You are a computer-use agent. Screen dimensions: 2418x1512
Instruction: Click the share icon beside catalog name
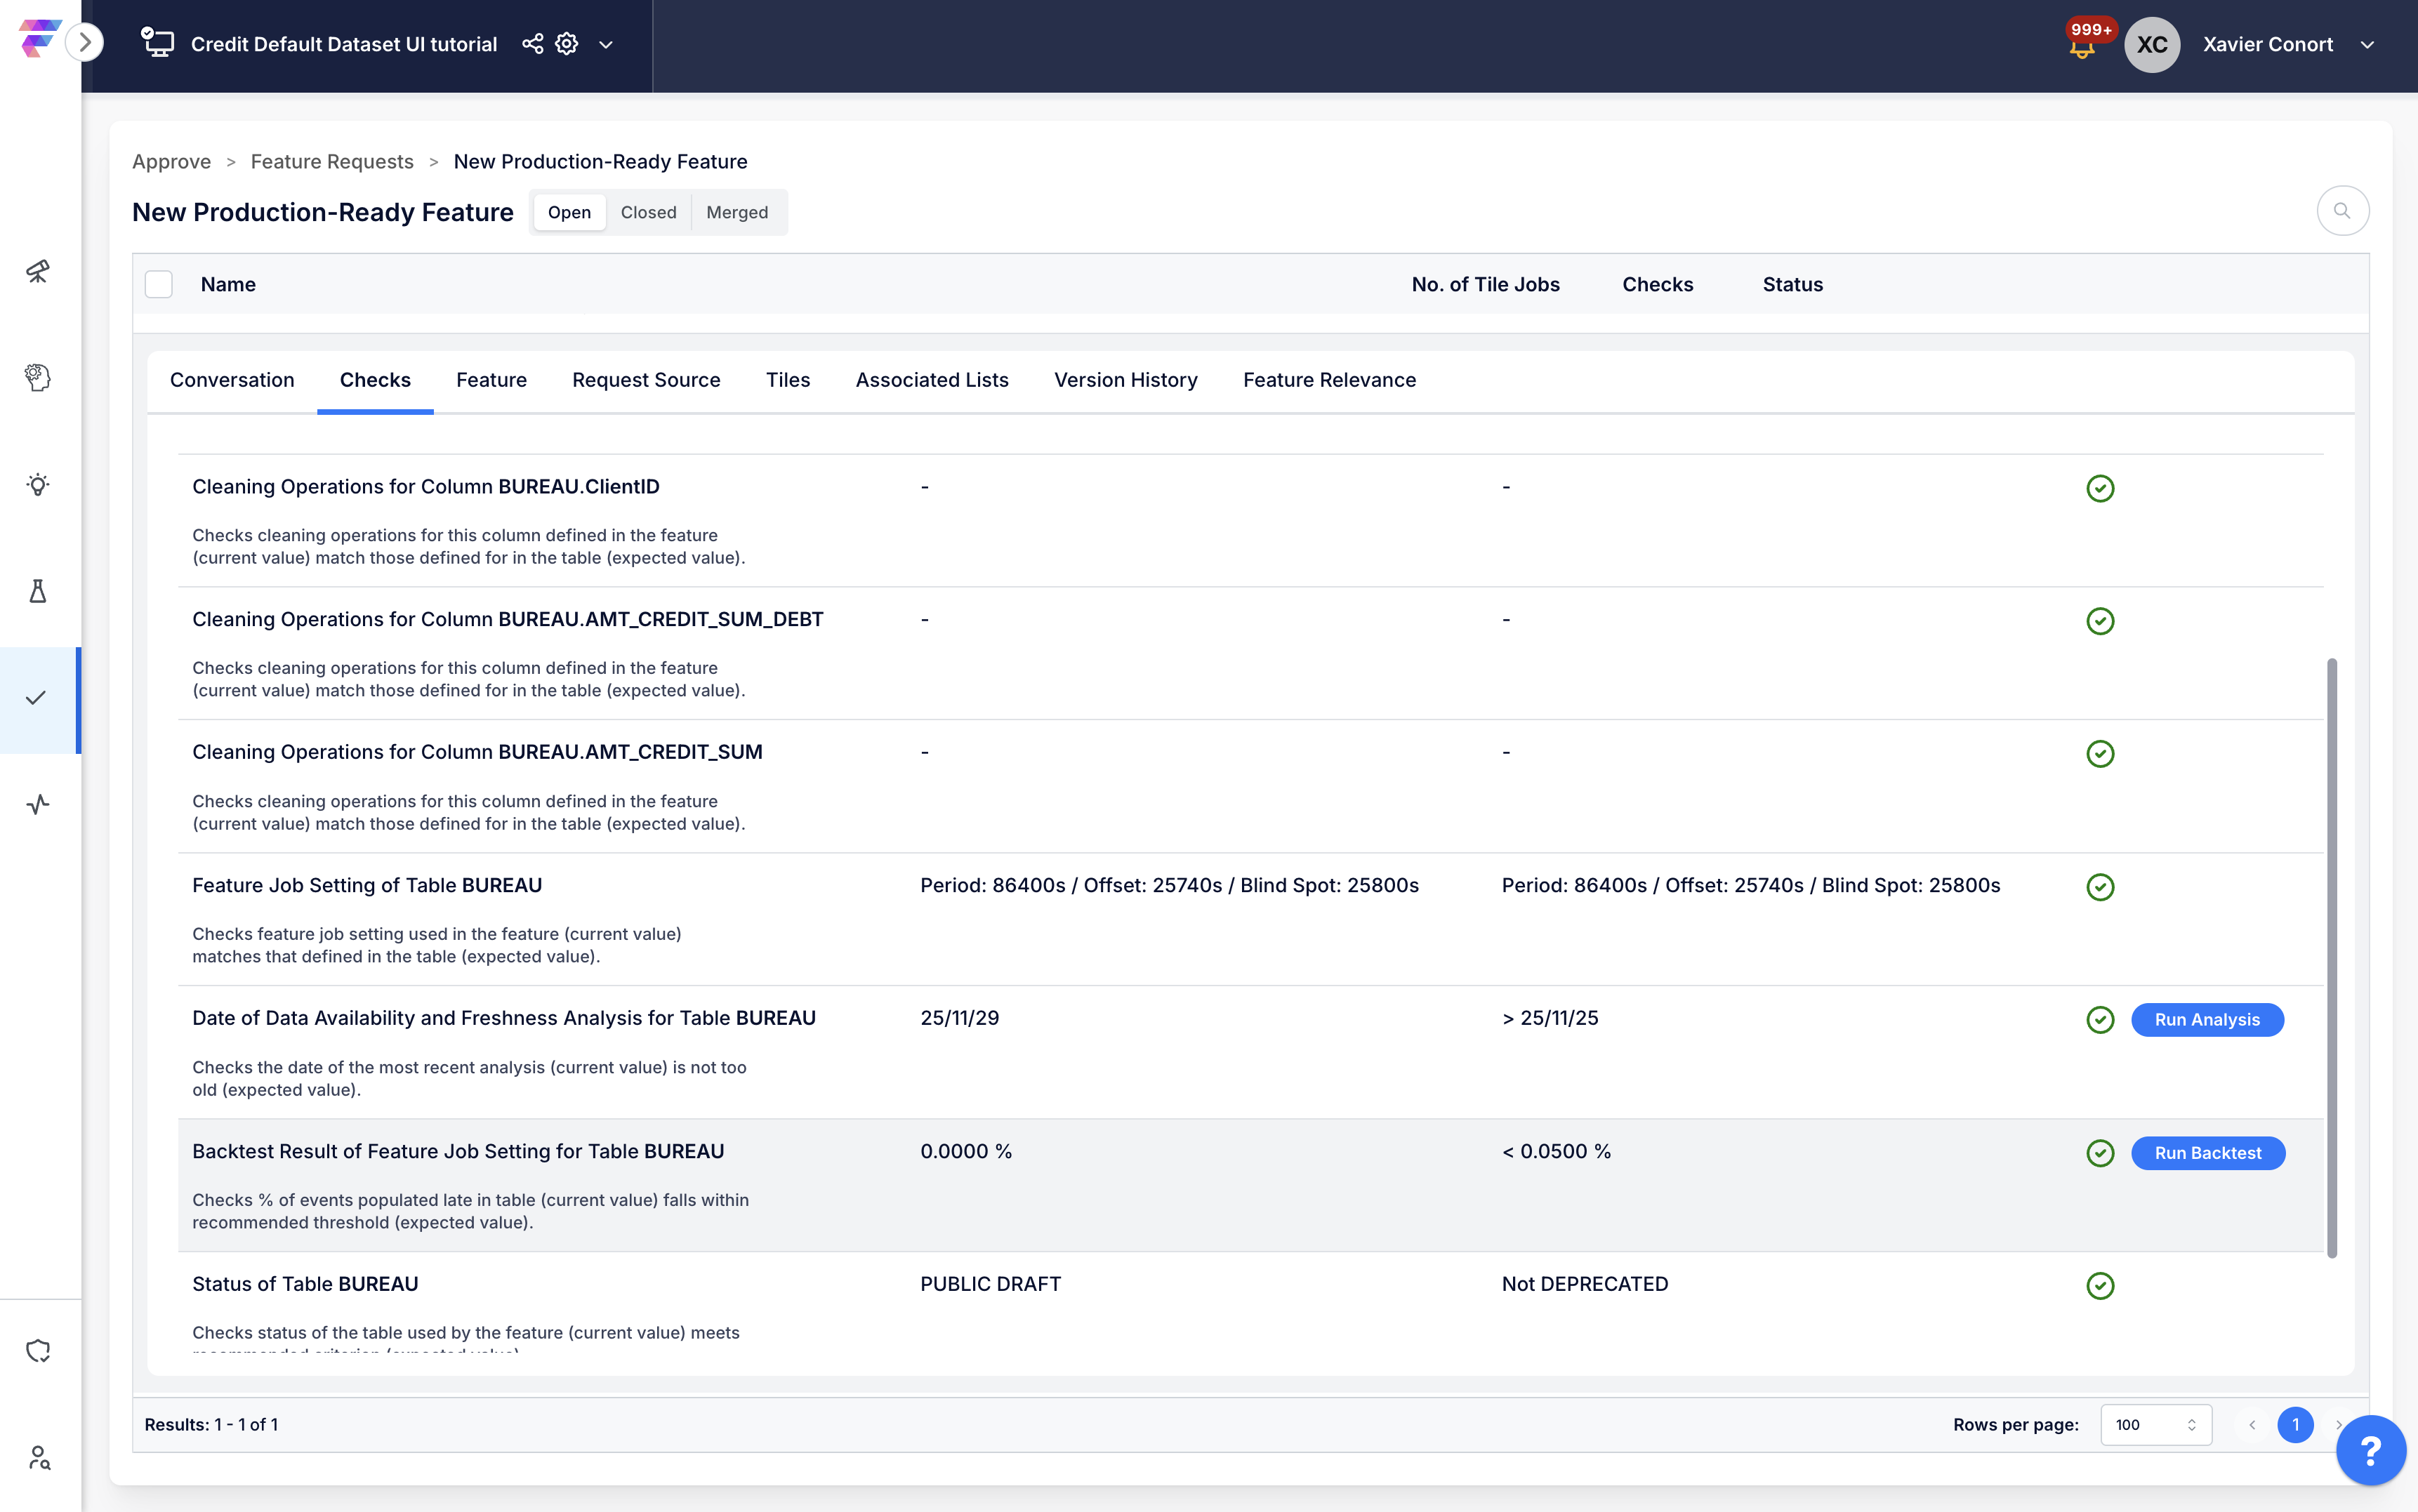[x=532, y=44]
